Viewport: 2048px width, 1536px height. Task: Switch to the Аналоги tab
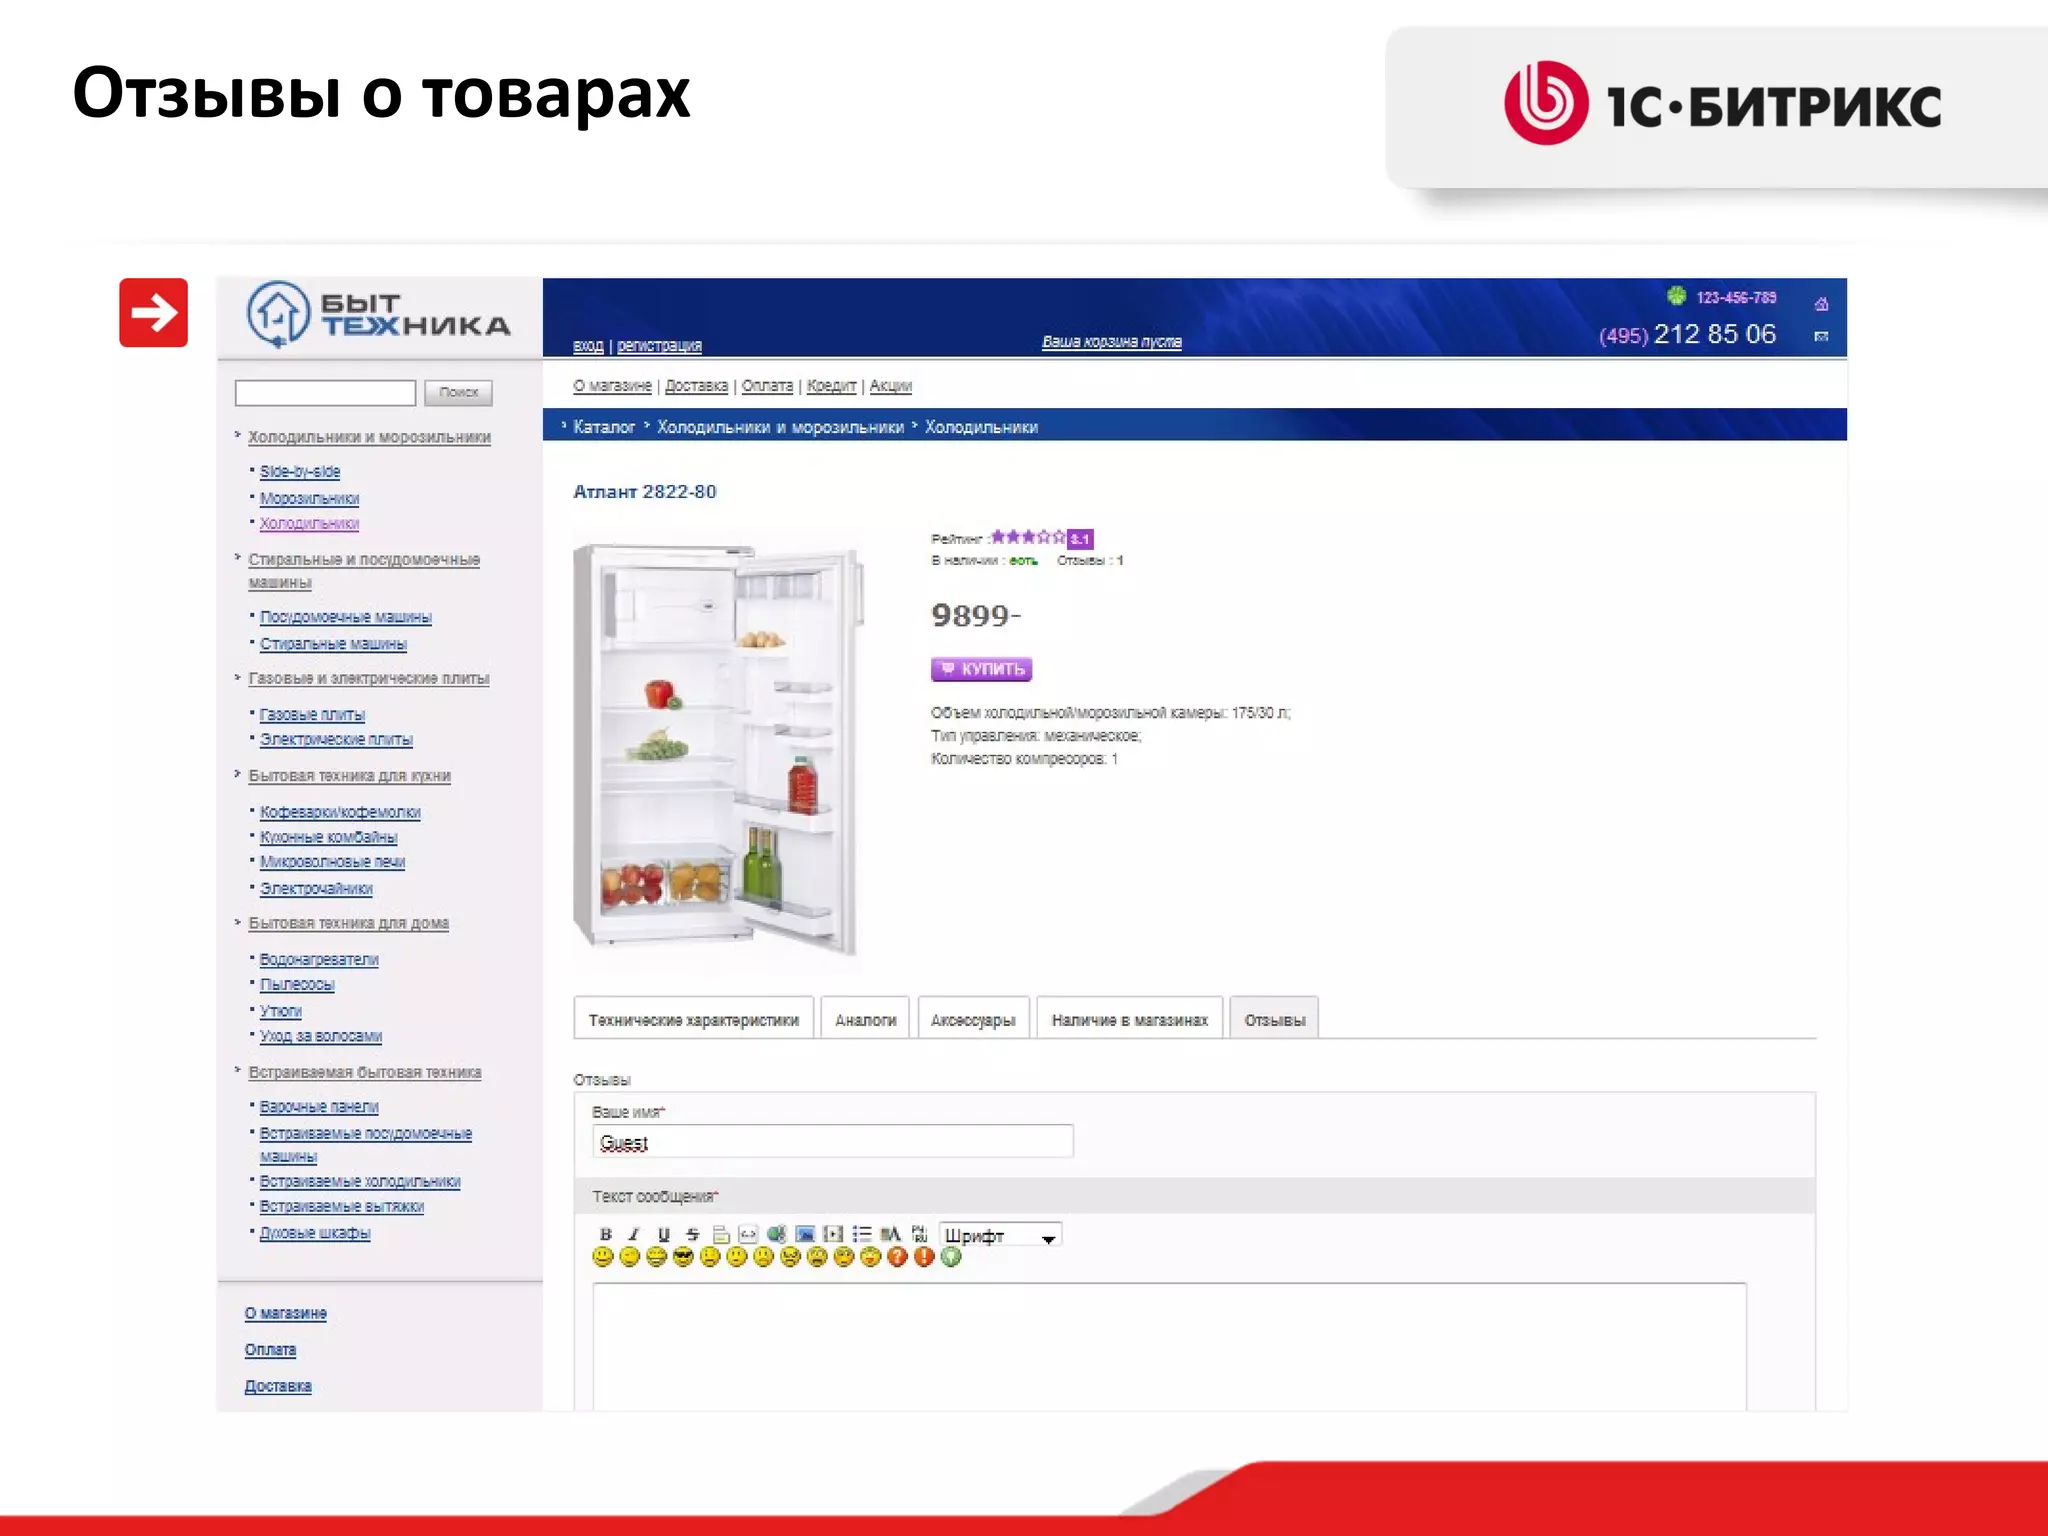pos(865,1019)
